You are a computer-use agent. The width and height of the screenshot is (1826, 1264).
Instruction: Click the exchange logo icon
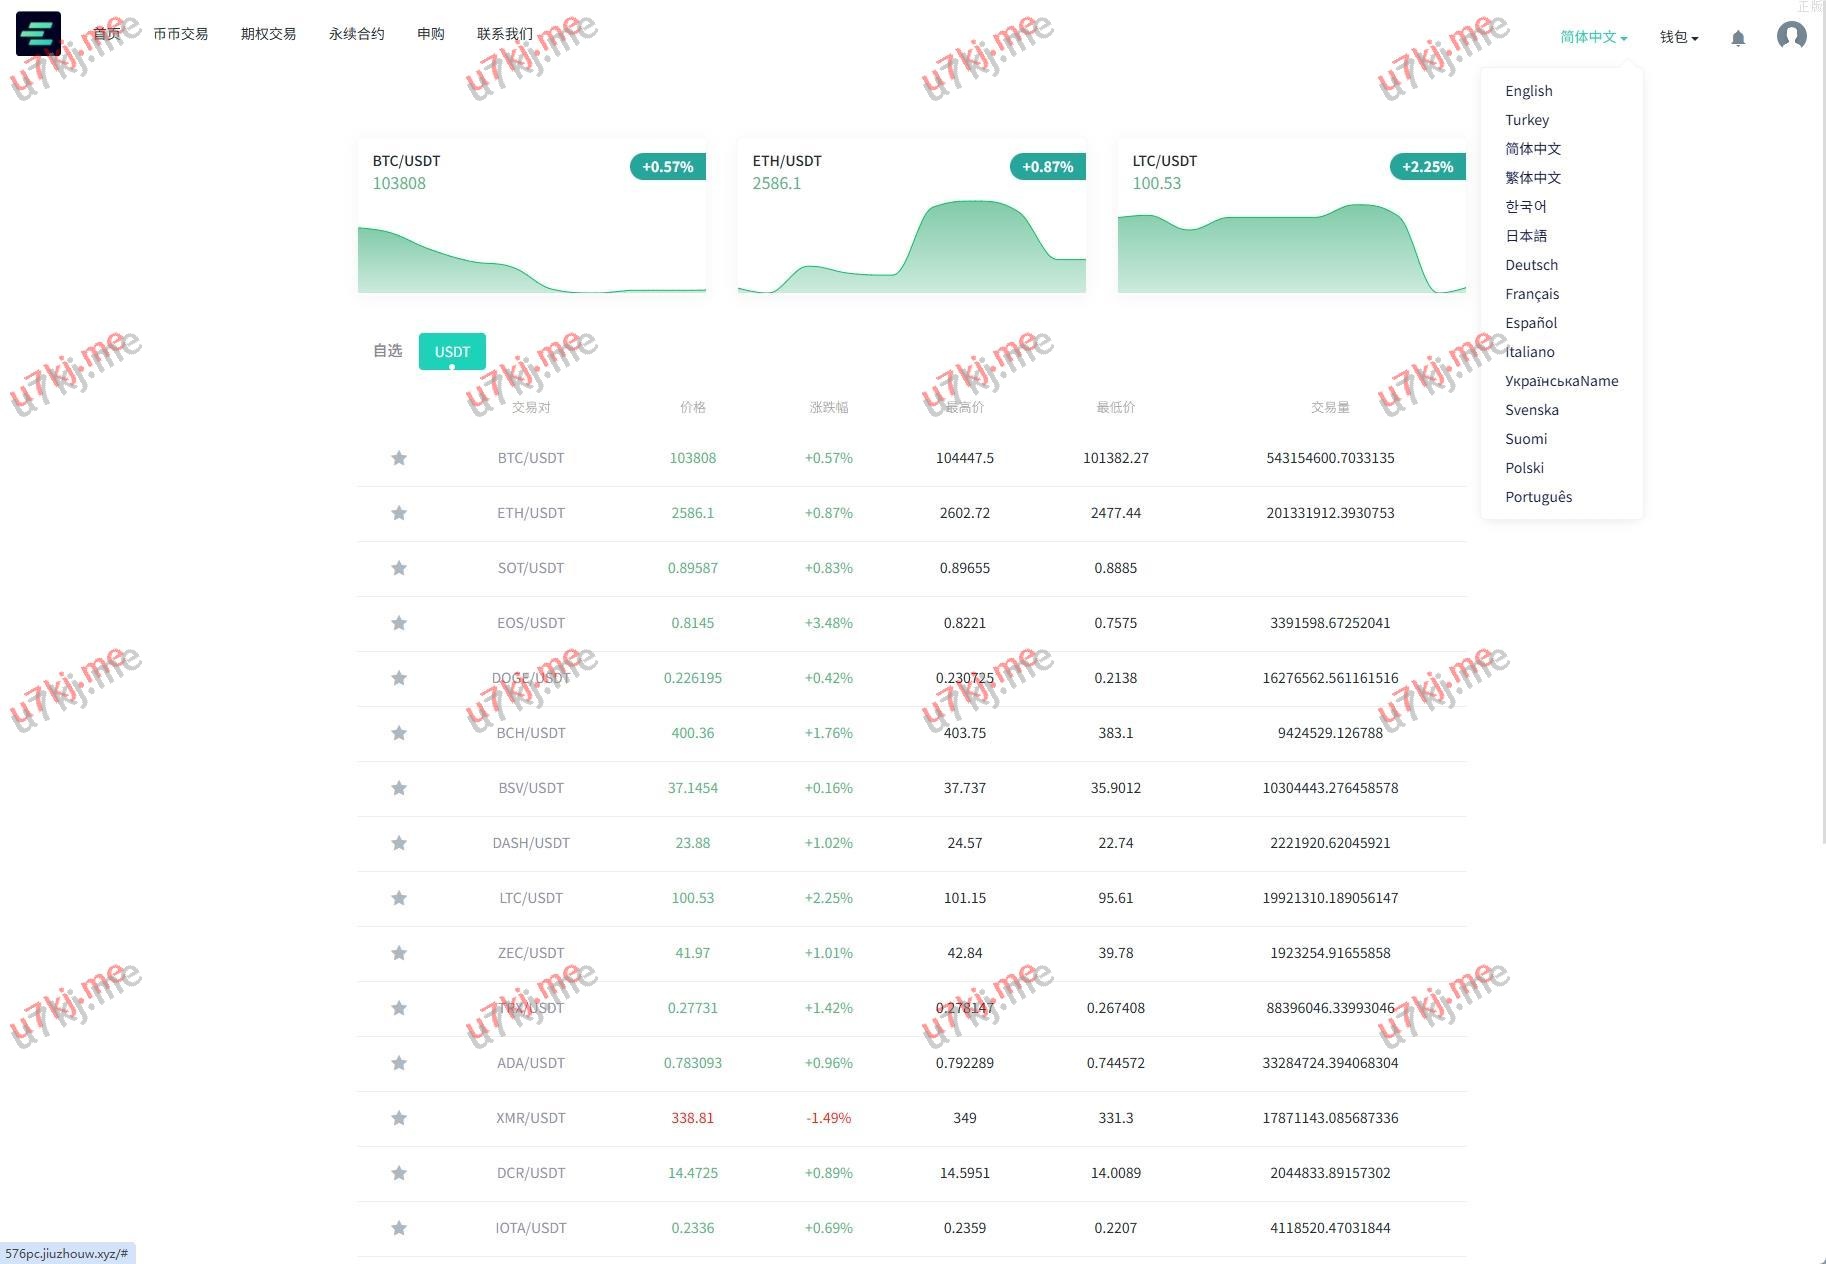tap(38, 33)
